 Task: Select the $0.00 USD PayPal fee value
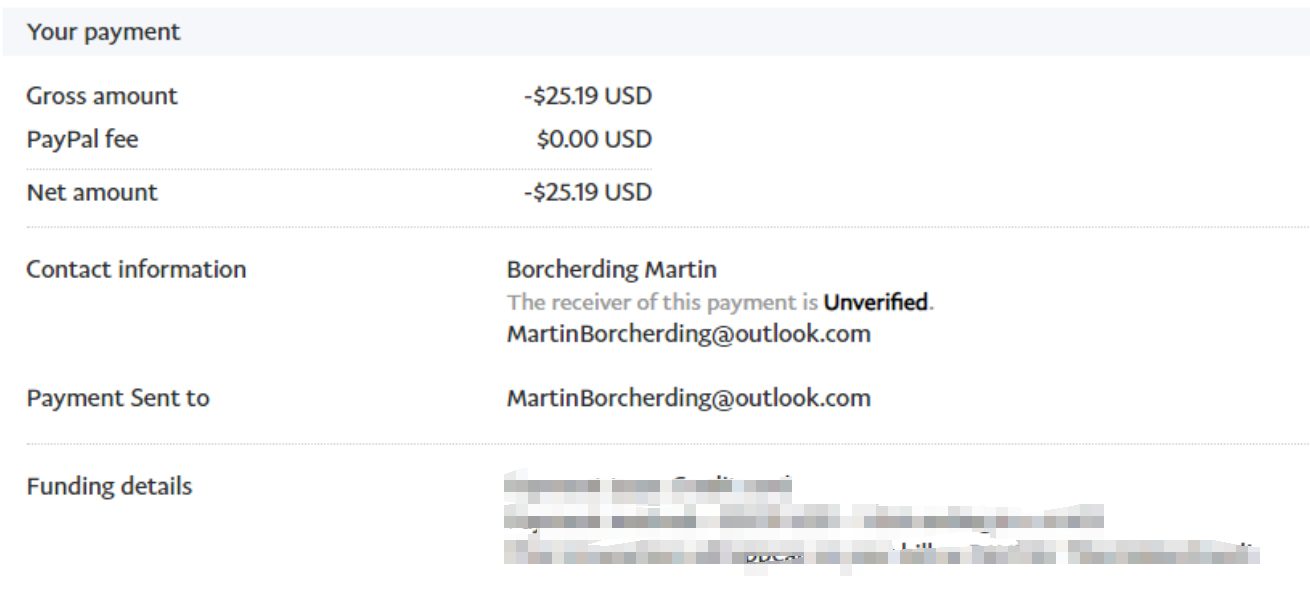point(594,140)
